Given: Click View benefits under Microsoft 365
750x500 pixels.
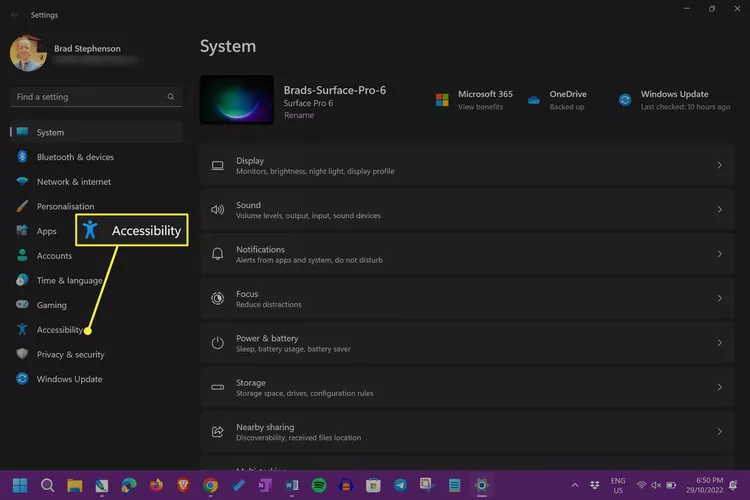Looking at the screenshot, I should point(480,107).
